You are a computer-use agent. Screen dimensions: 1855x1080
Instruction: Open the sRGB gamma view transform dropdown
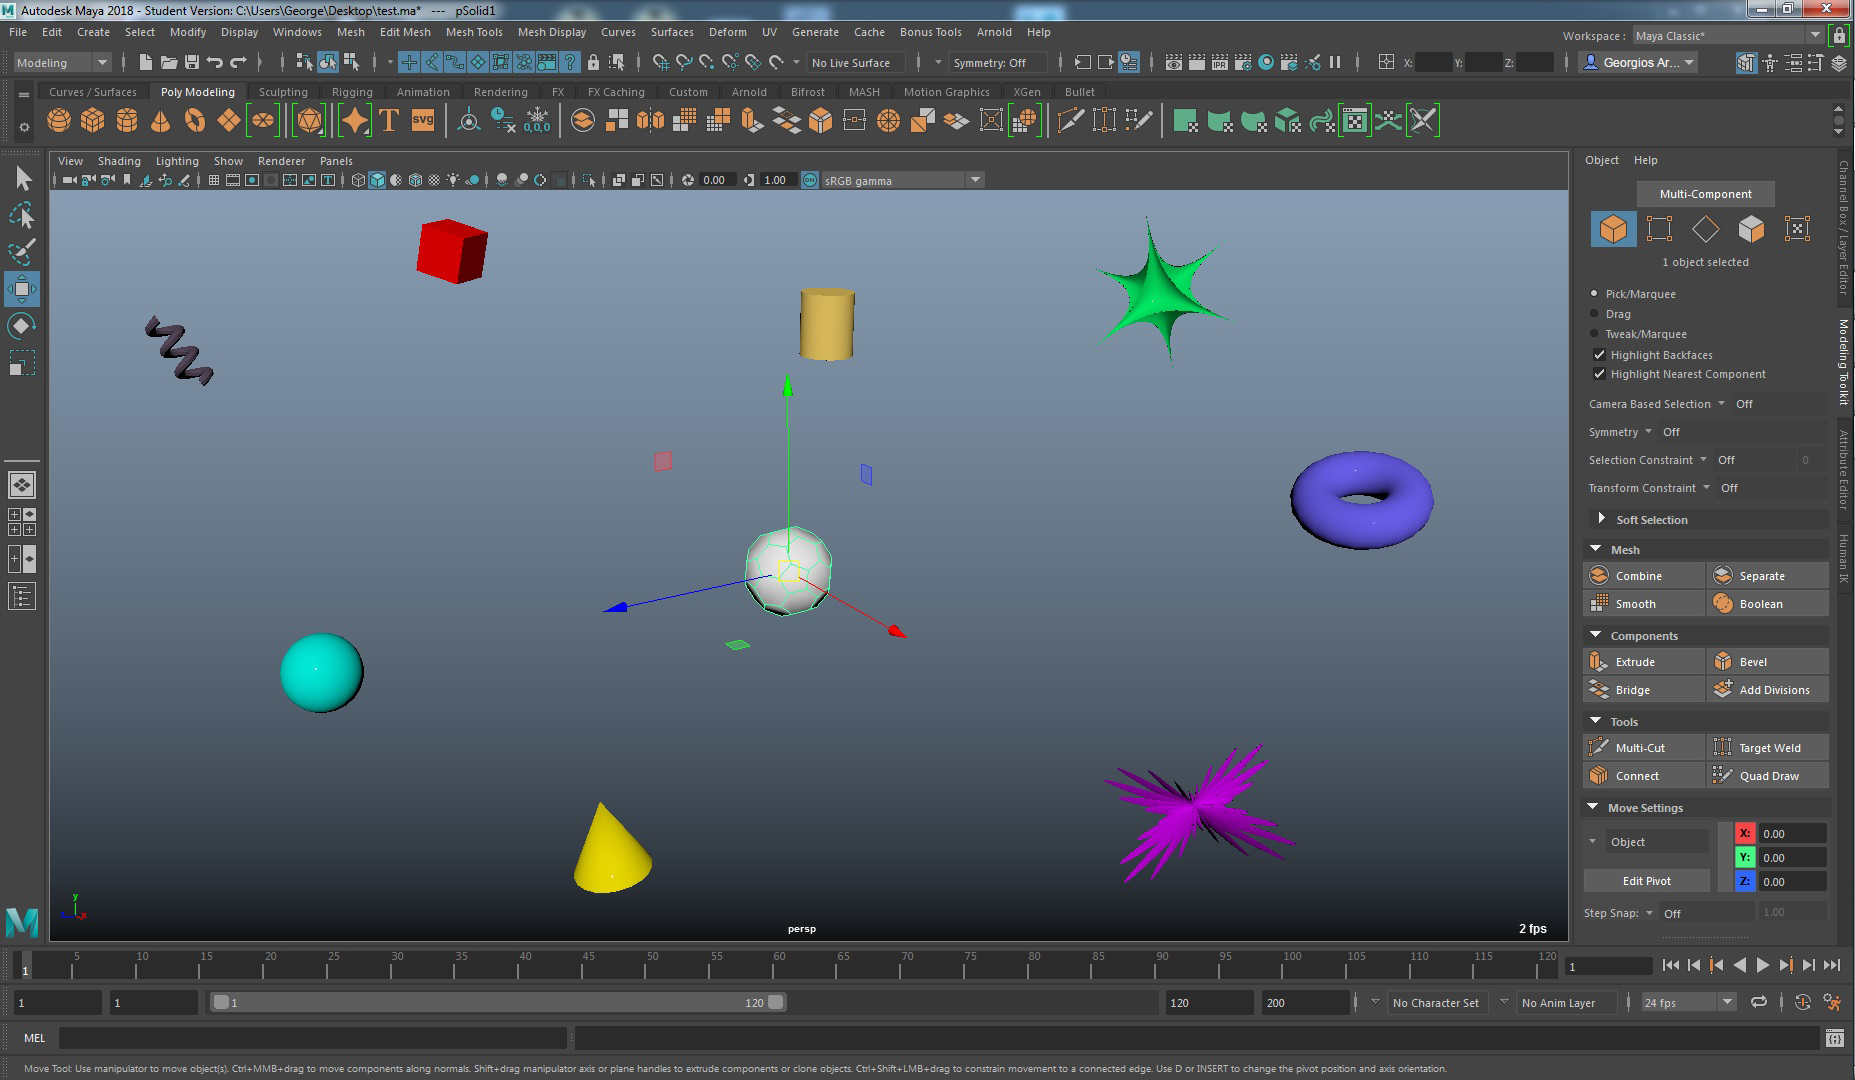coord(903,180)
